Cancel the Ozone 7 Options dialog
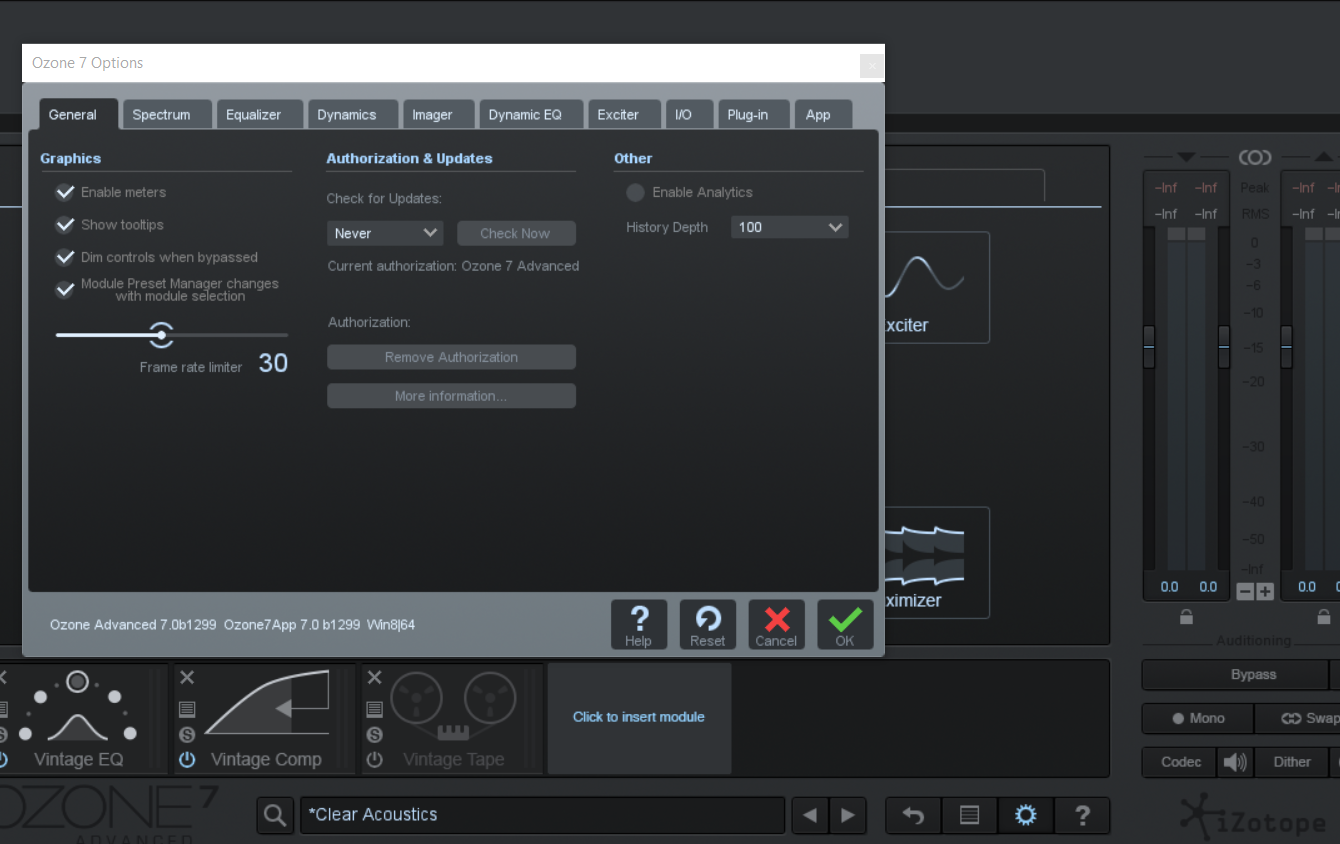The height and width of the screenshot is (844, 1340). click(x=776, y=625)
